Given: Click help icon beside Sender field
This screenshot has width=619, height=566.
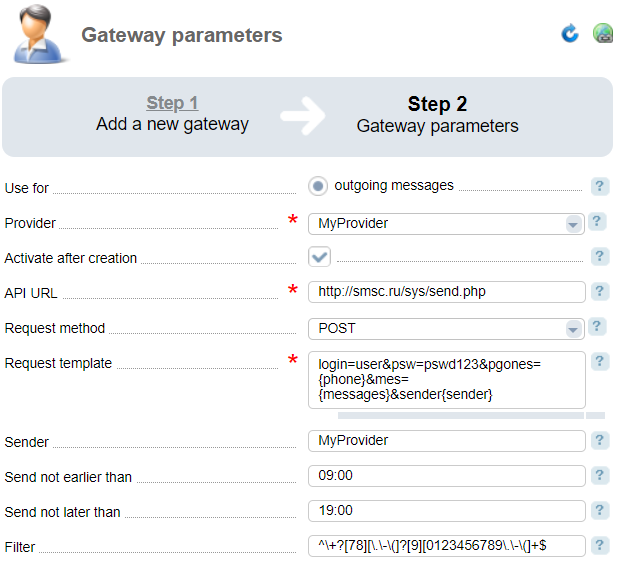Looking at the screenshot, I should click(600, 440).
